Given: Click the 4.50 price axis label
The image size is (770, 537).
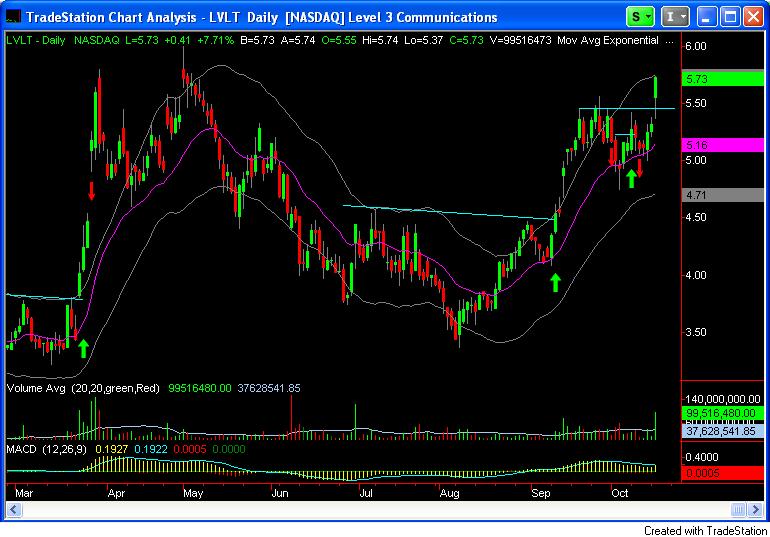Looking at the screenshot, I should (x=696, y=217).
